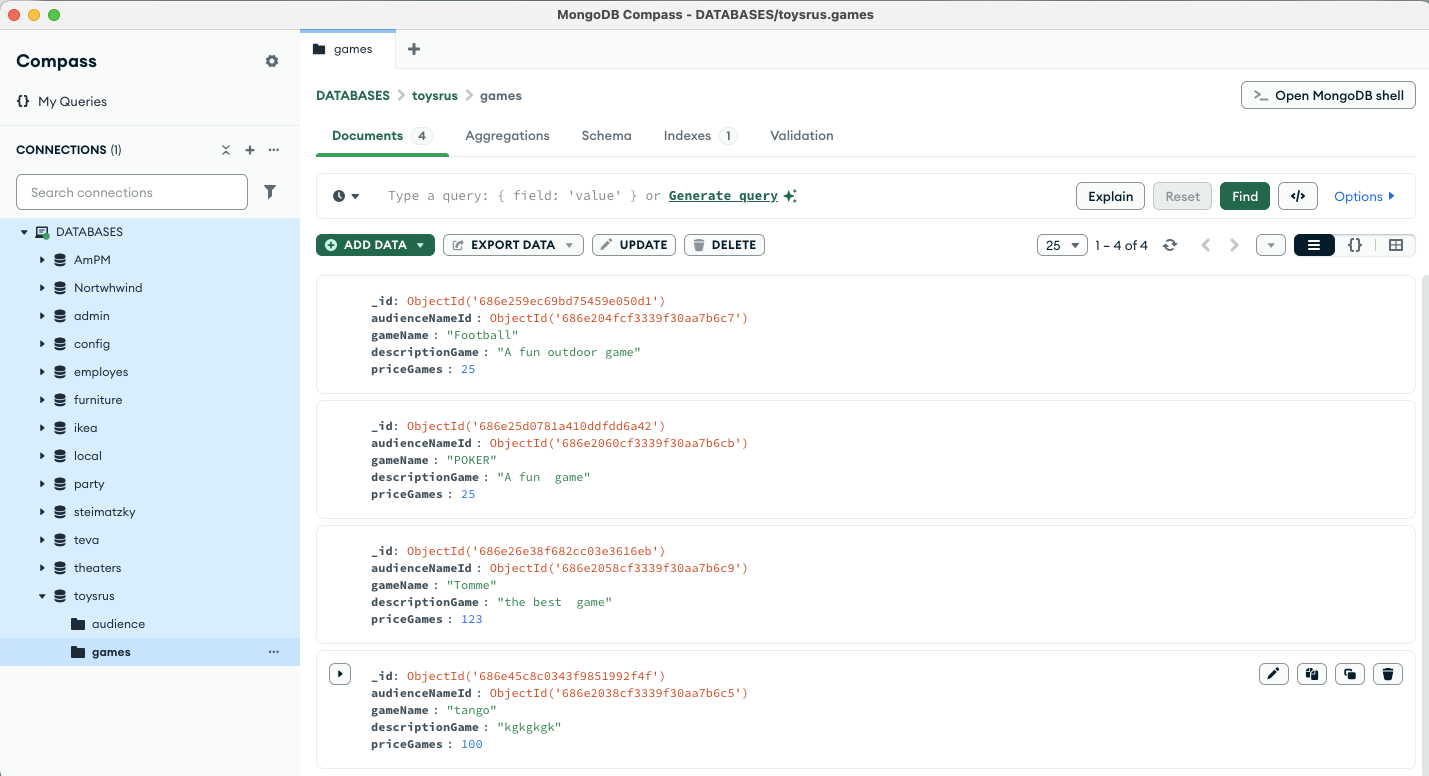Click the filter connections funnel icon
Viewport: 1429px width, 776px height.
pyautogui.click(x=270, y=192)
